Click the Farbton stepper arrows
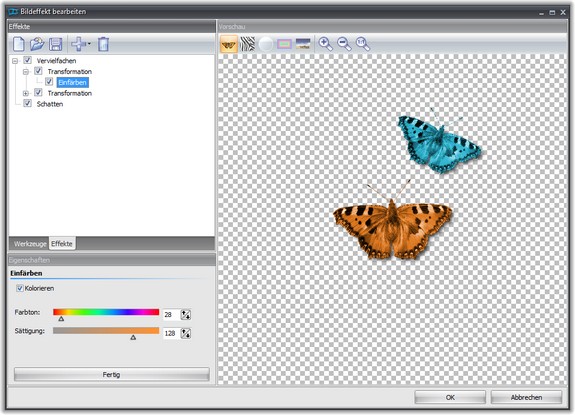The width and height of the screenshot is (575, 415). pyautogui.click(x=186, y=315)
